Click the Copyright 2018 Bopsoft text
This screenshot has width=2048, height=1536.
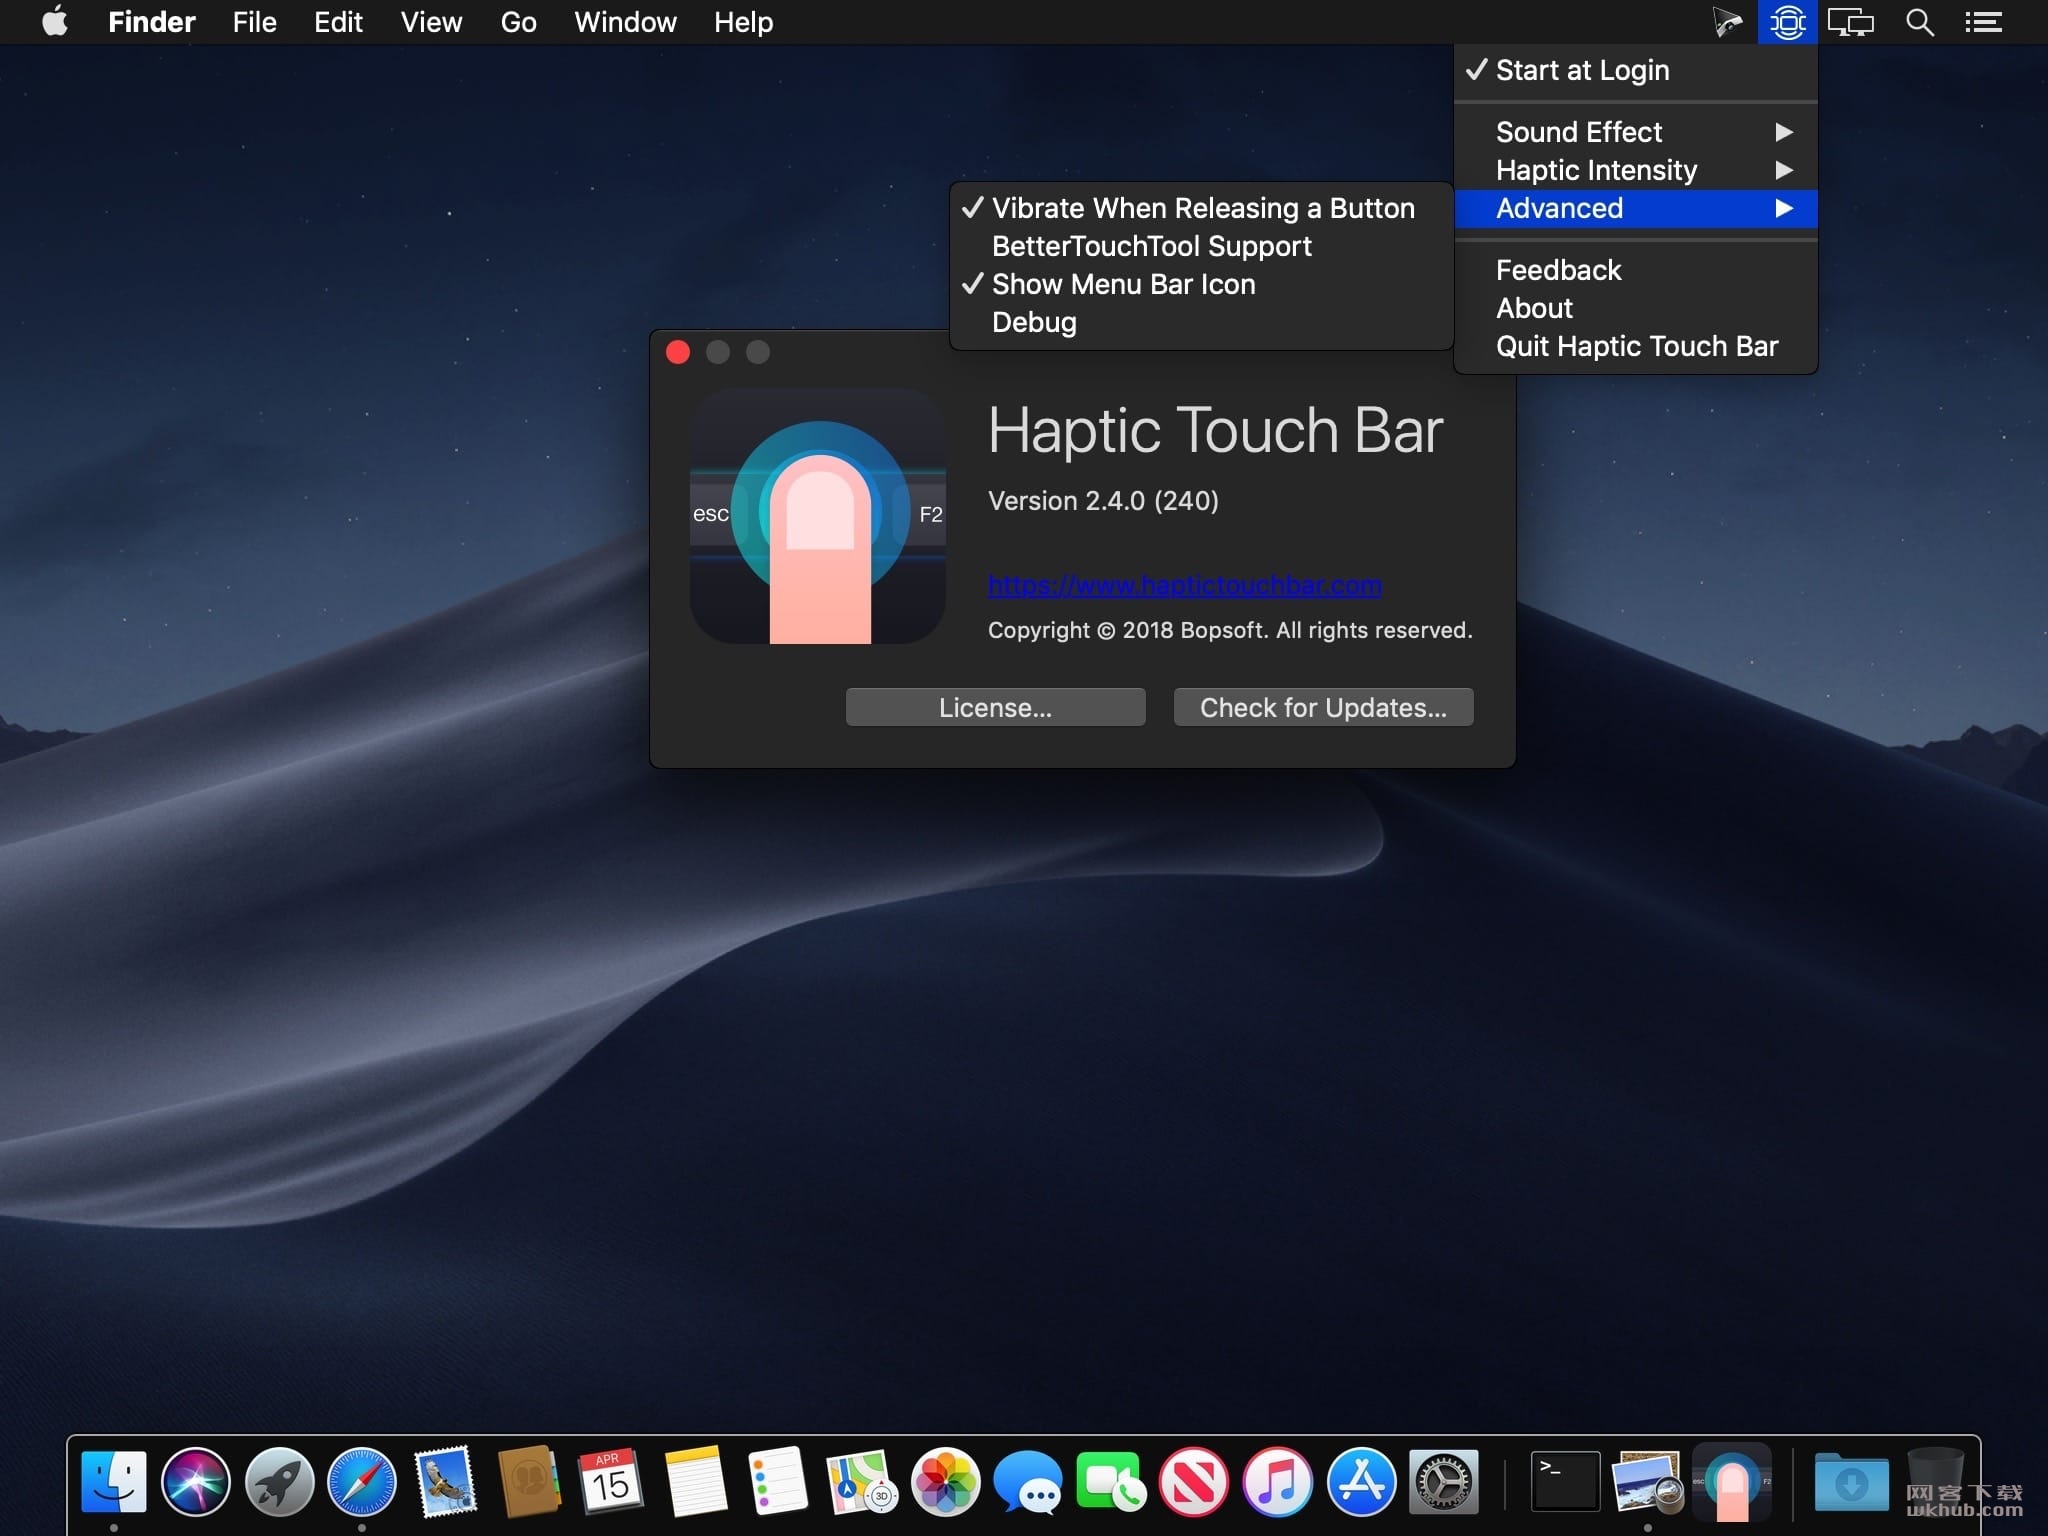pyautogui.click(x=1230, y=630)
